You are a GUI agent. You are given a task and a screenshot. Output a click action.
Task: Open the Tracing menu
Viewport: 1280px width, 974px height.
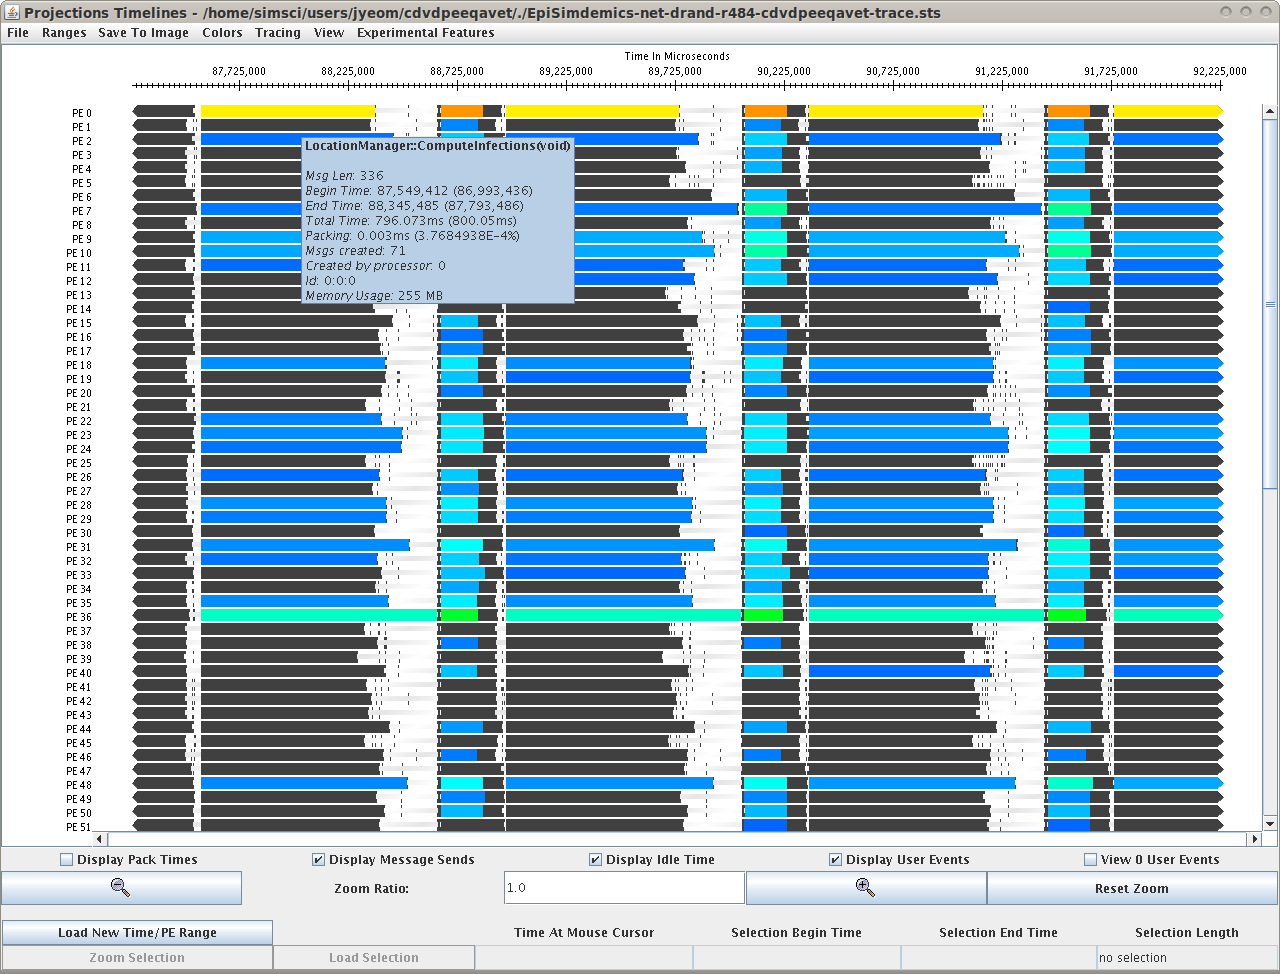click(x=278, y=33)
